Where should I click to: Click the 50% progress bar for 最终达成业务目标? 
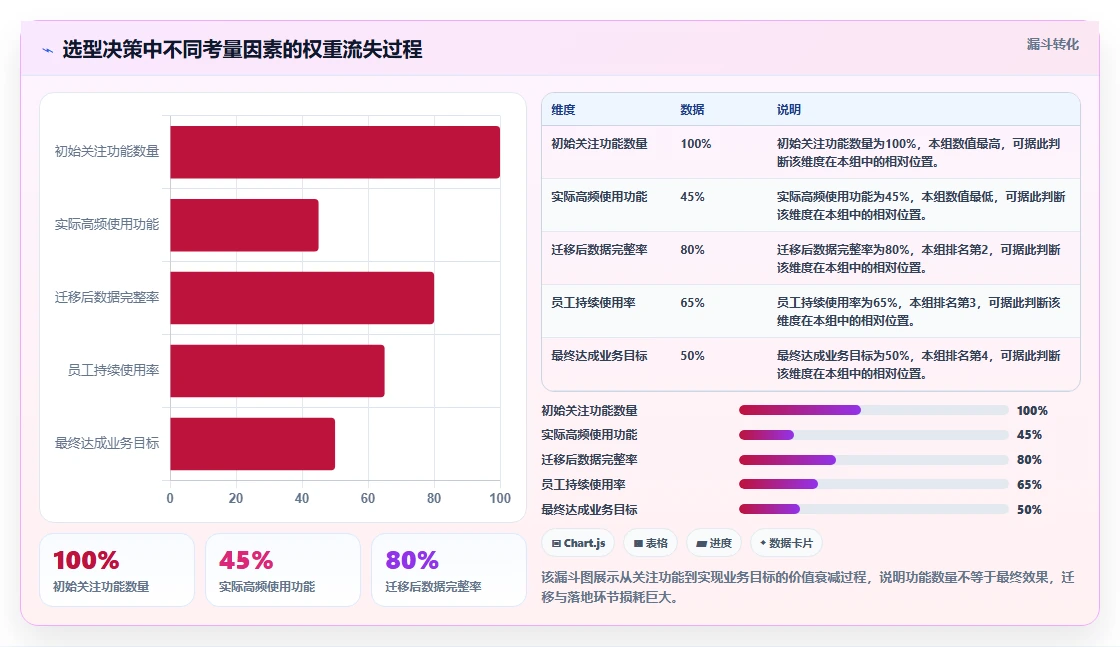(874, 509)
